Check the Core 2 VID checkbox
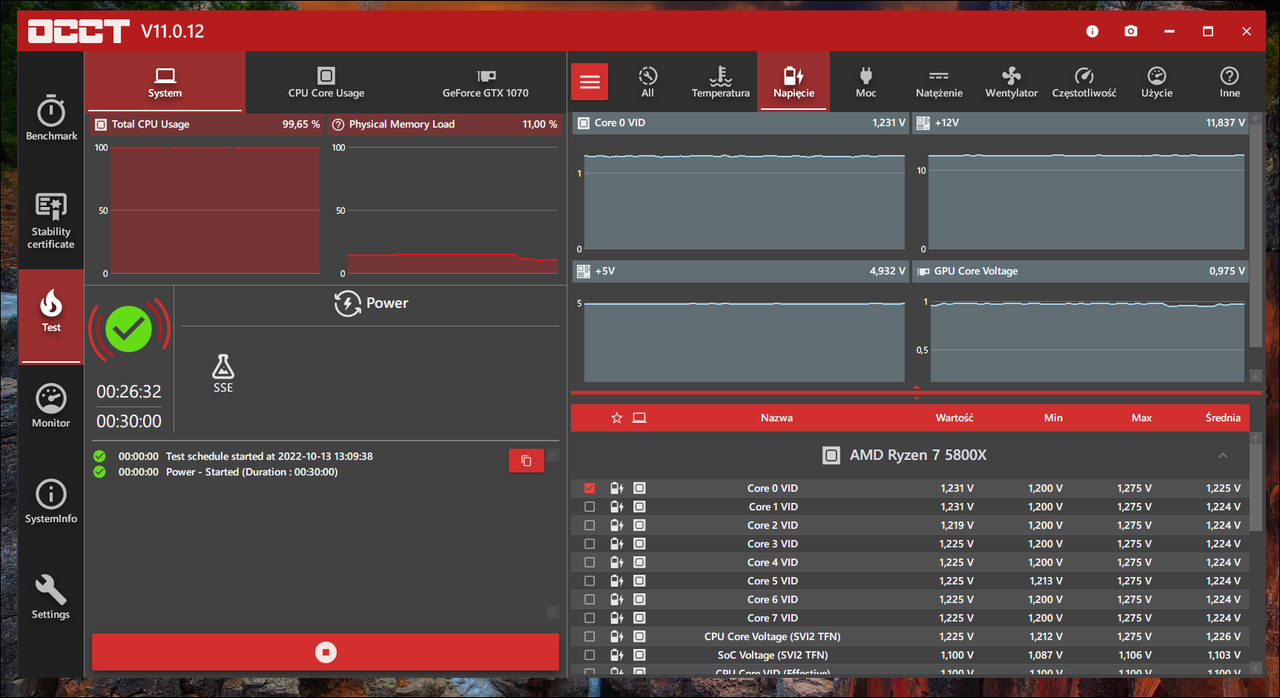 click(589, 525)
